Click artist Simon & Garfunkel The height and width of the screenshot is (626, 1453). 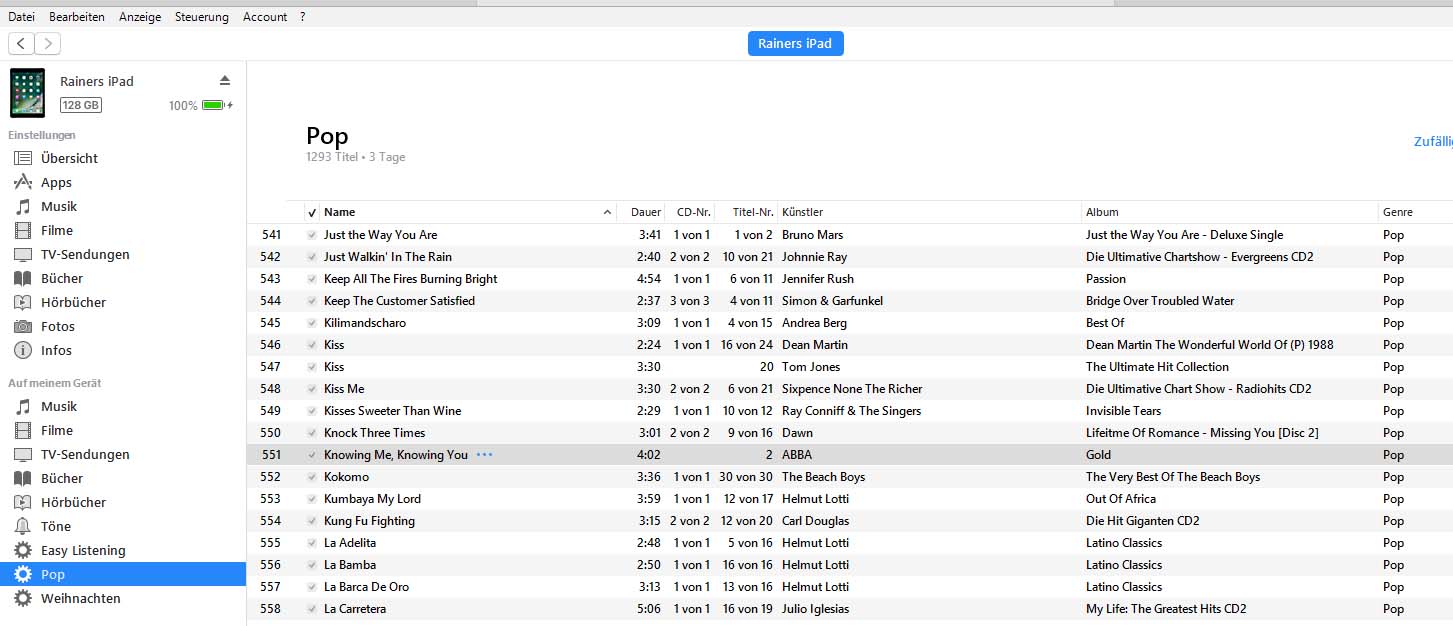[832, 301]
